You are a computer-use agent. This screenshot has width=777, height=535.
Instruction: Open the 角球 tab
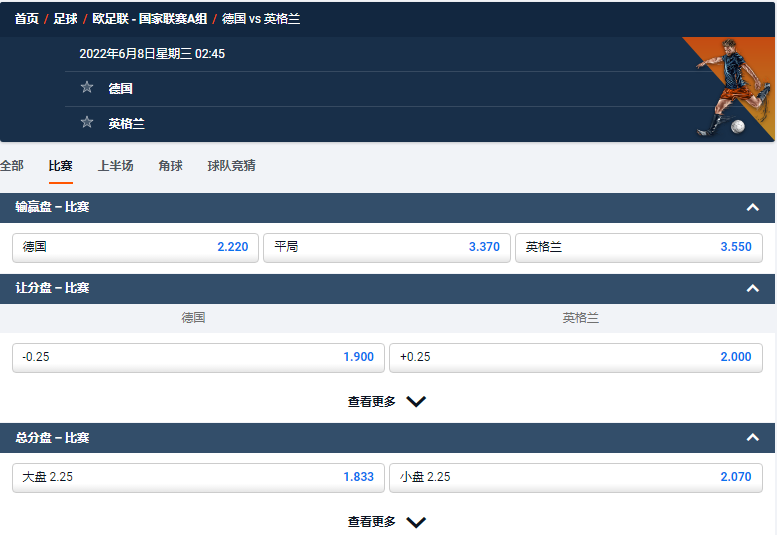170,166
